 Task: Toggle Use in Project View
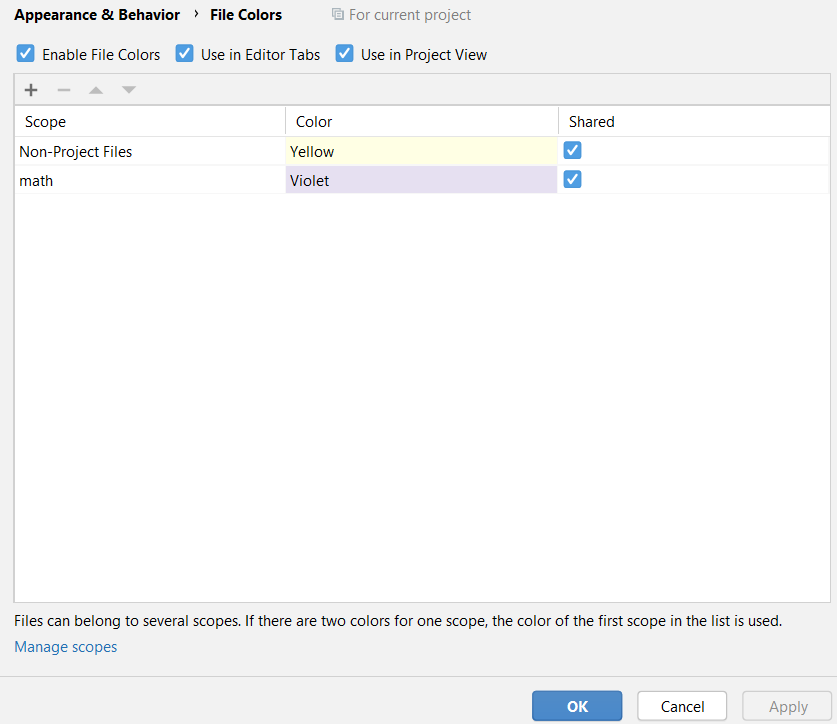pos(344,53)
